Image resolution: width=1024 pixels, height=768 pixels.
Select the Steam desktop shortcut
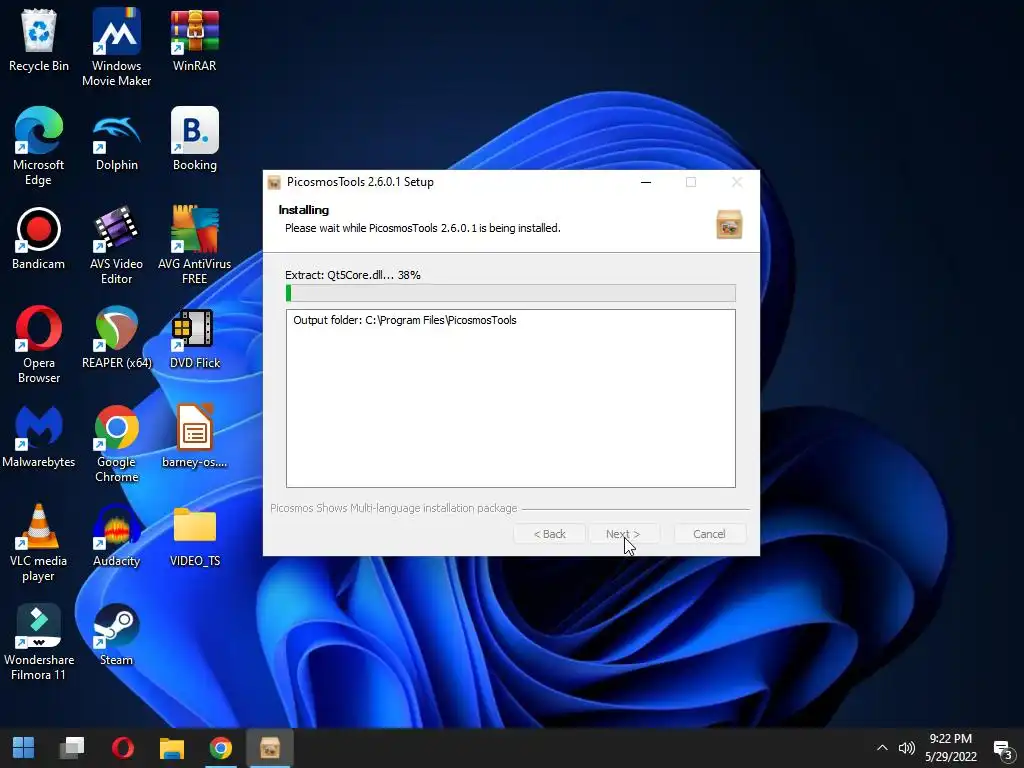[x=116, y=635]
